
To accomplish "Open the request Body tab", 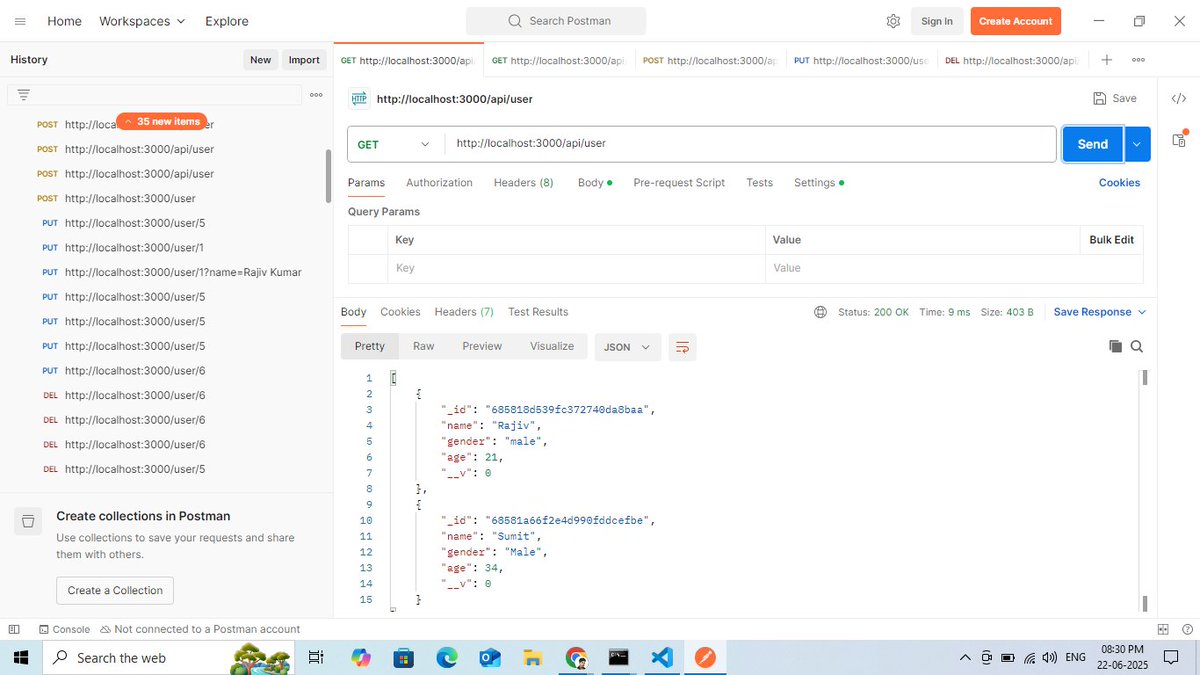I will [x=594, y=182].
